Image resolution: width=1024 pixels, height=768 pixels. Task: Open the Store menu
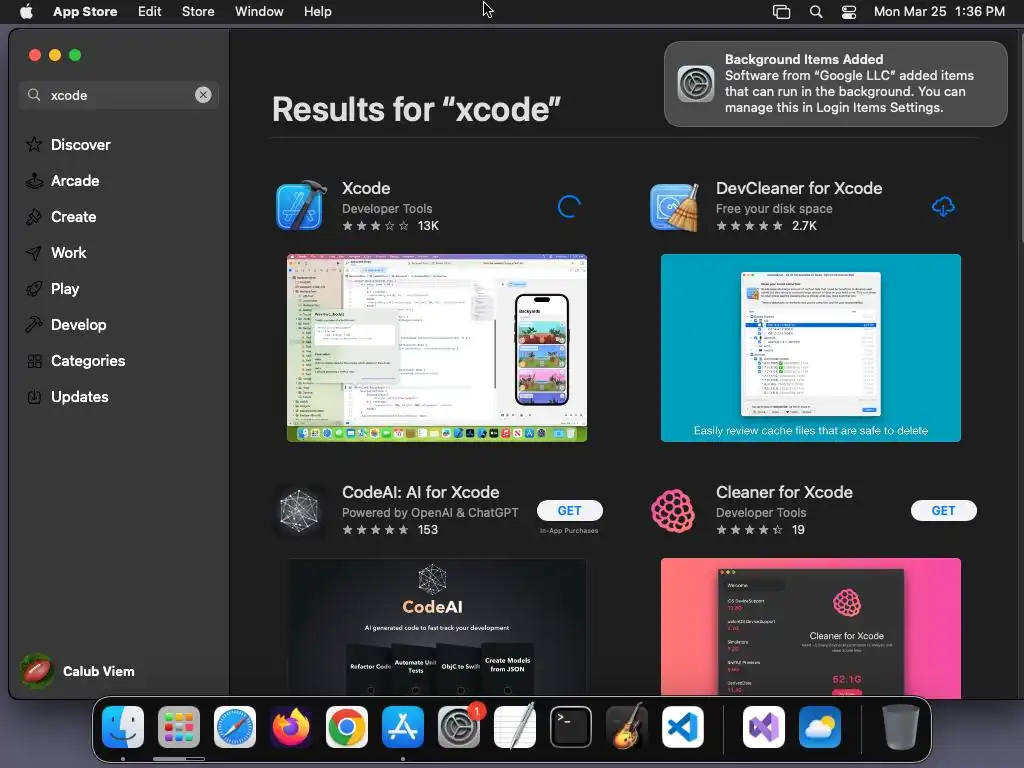(198, 11)
